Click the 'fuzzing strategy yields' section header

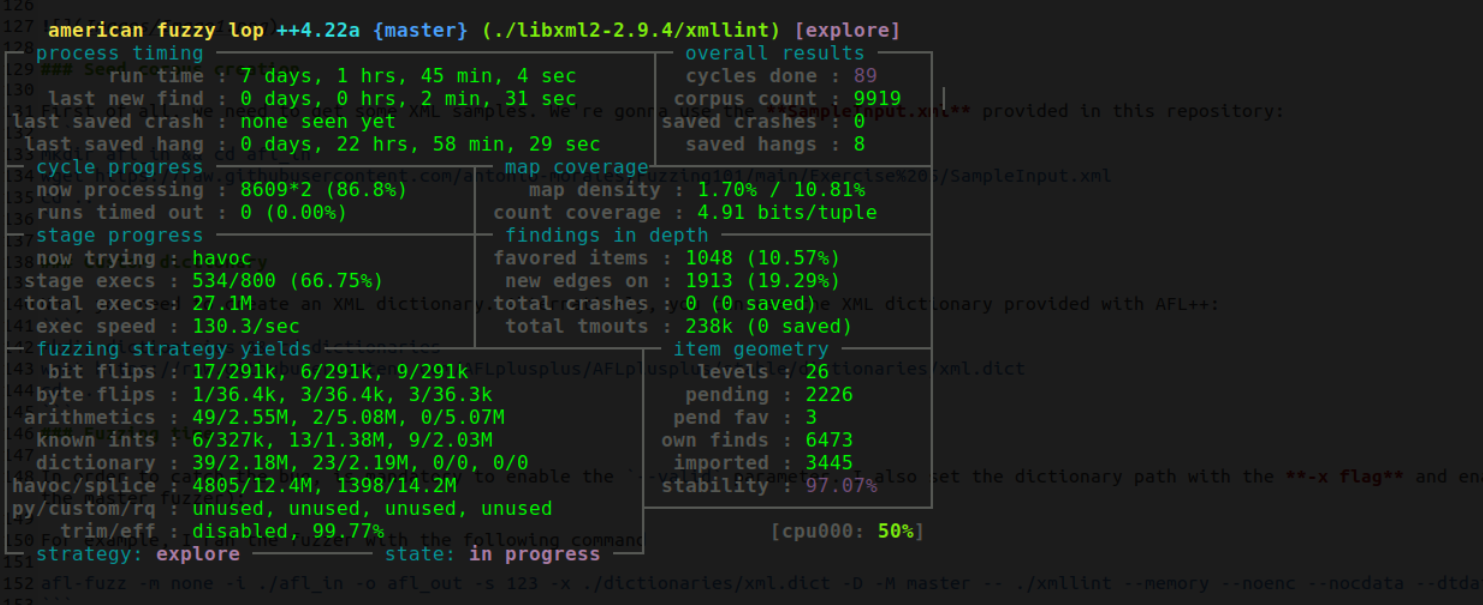coord(174,349)
